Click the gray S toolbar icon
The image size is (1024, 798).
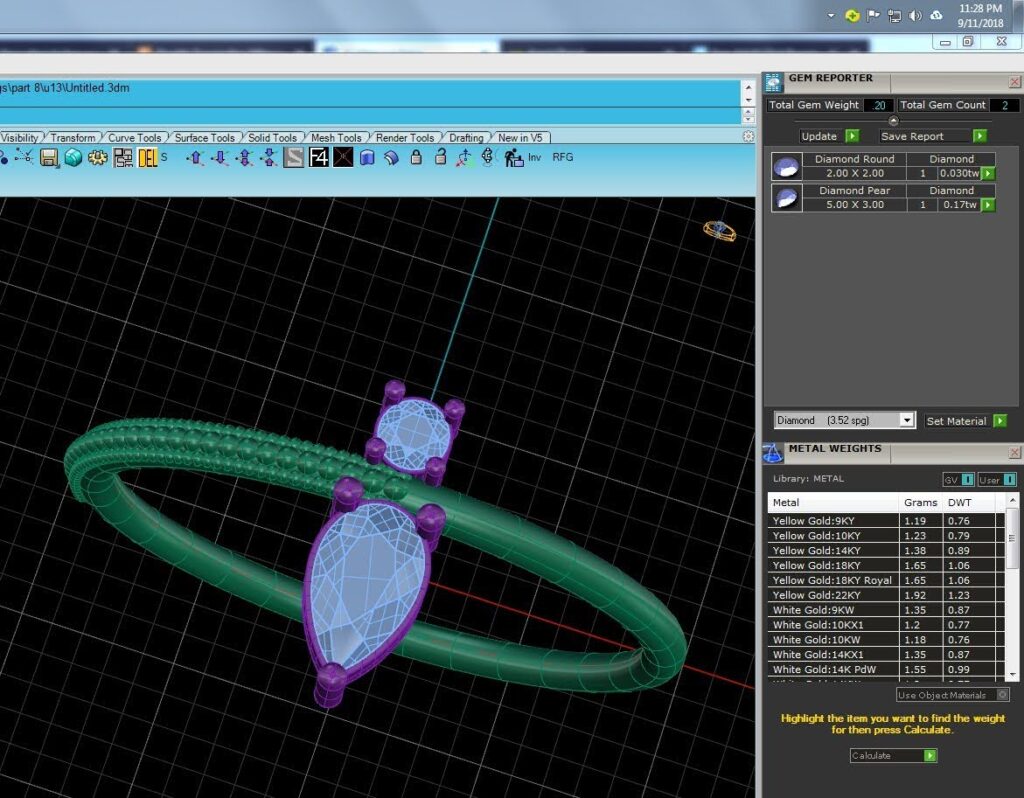coord(294,157)
